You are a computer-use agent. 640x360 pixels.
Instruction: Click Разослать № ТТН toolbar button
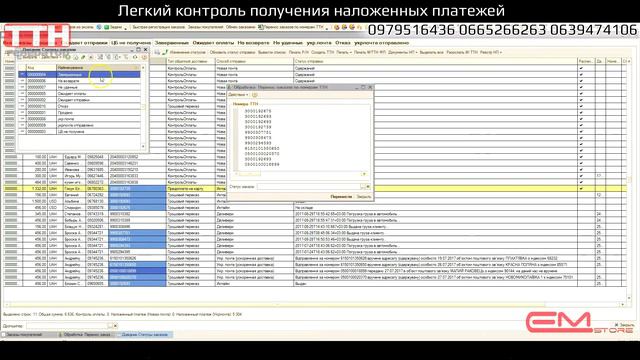tap(462, 52)
